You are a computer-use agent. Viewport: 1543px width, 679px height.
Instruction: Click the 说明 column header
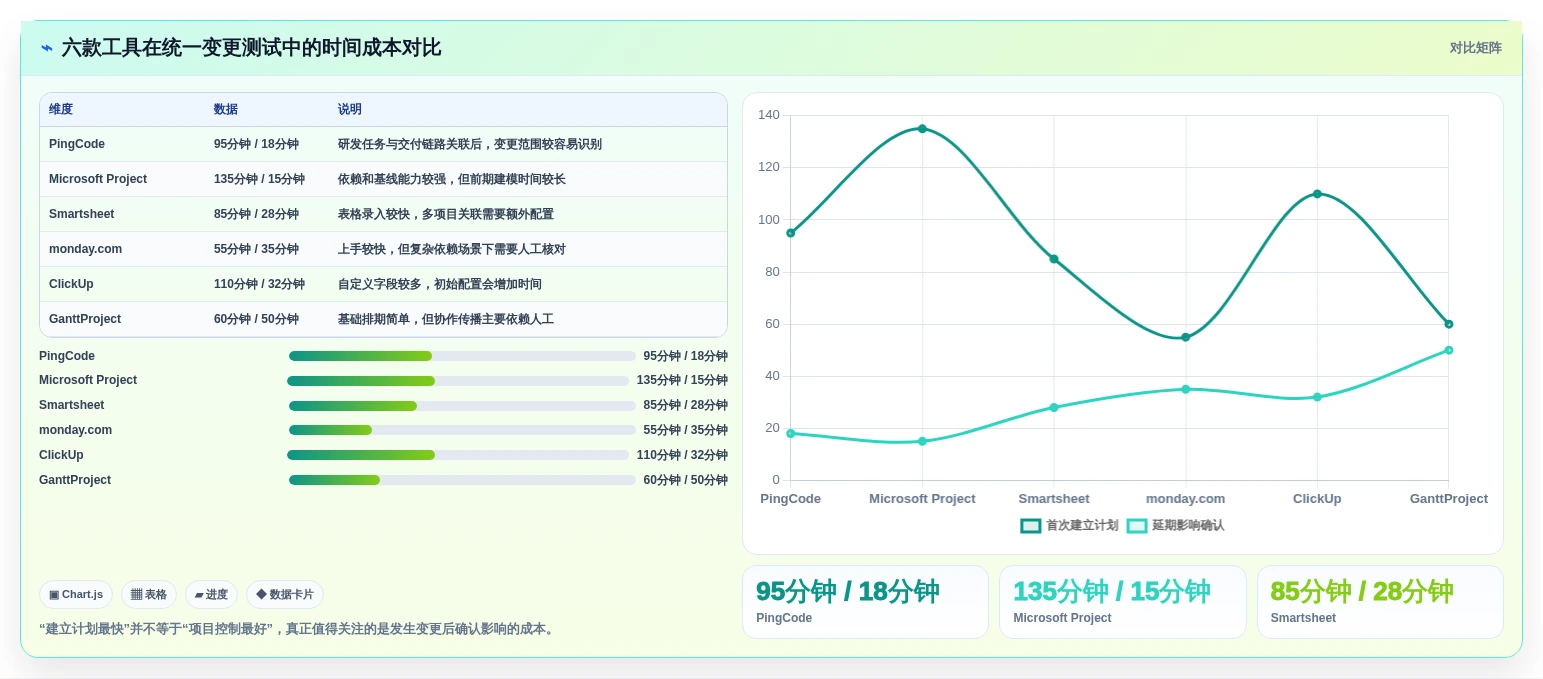(350, 110)
